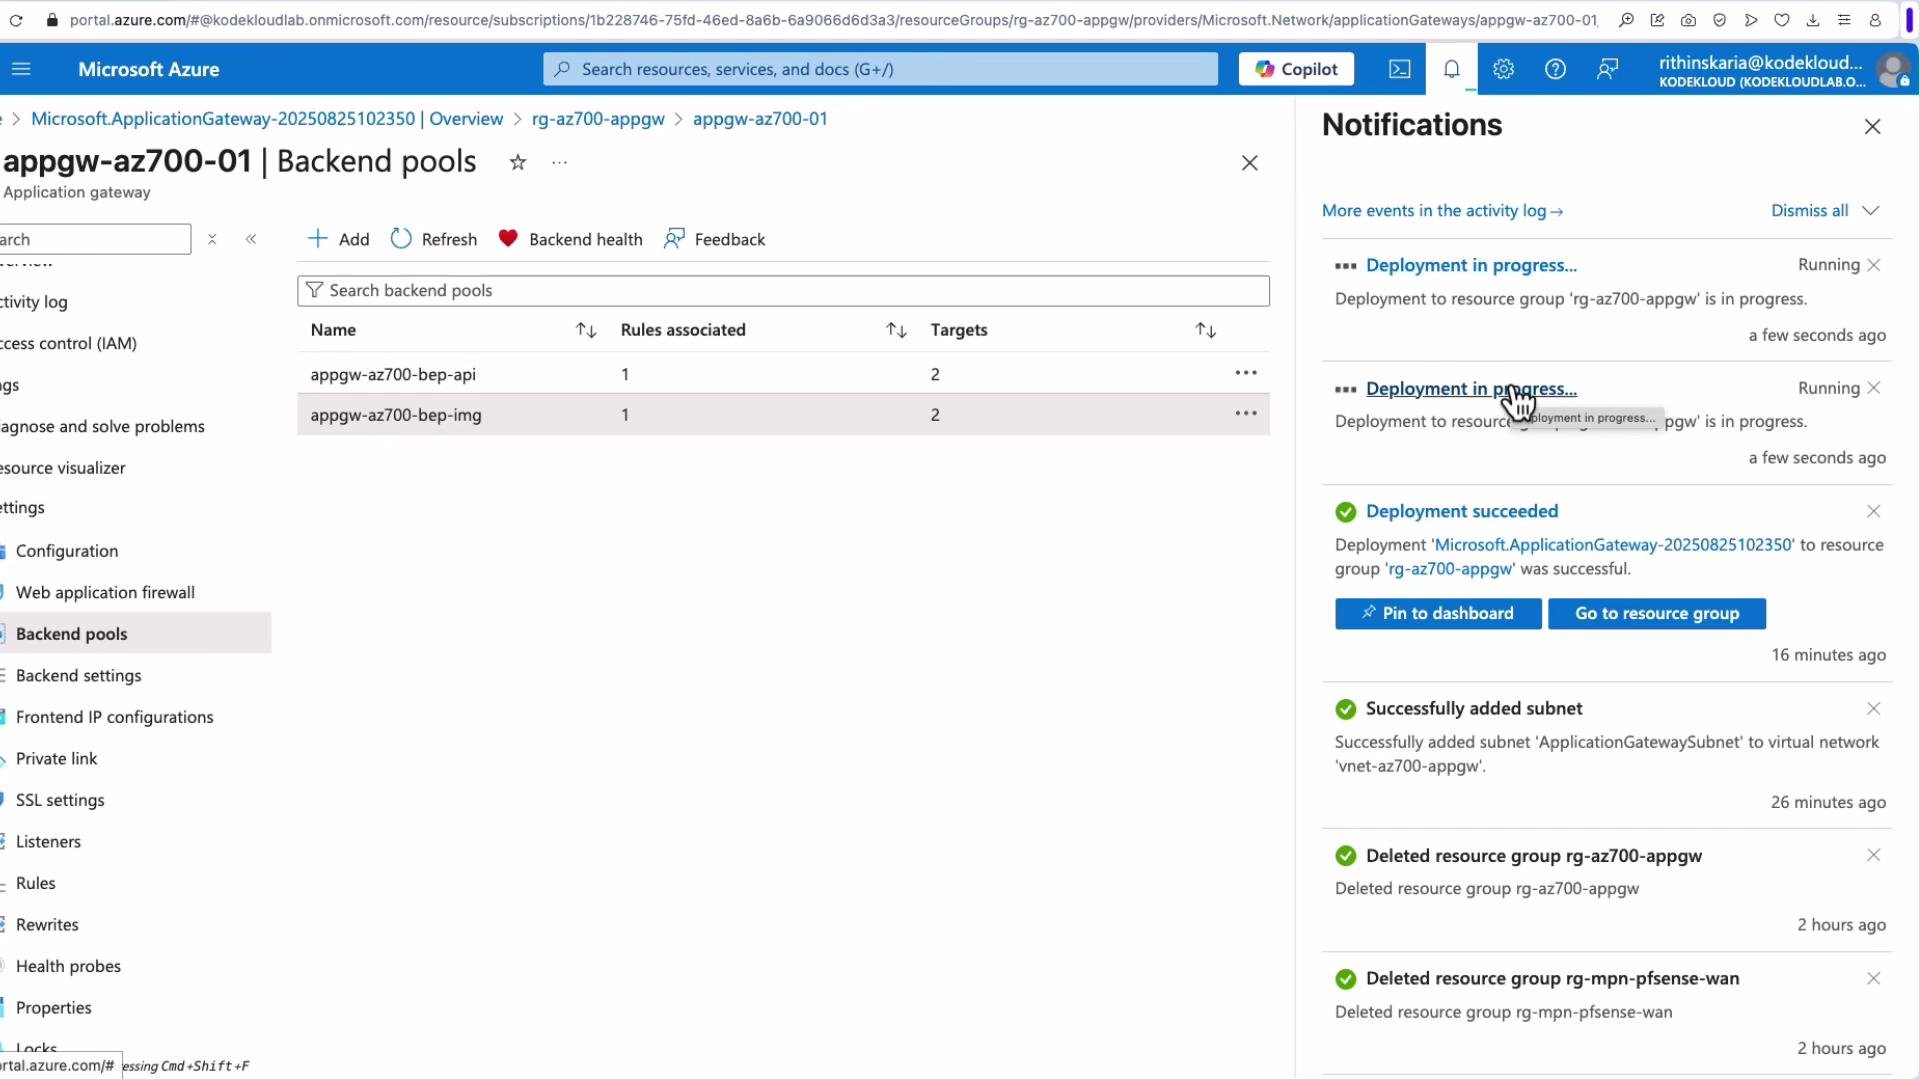Open Copilot from the header

pyautogui.click(x=1296, y=69)
